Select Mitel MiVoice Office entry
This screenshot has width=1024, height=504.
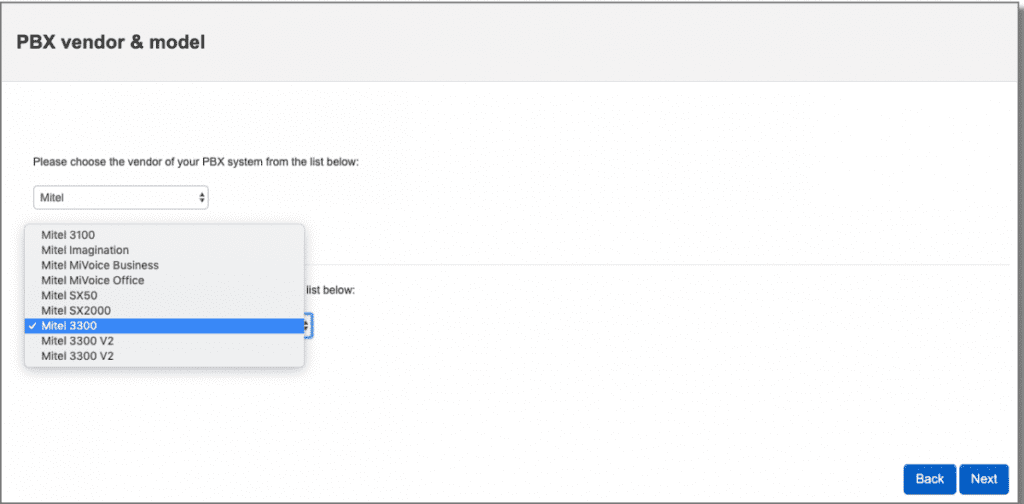pyautogui.click(x=92, y=280)
